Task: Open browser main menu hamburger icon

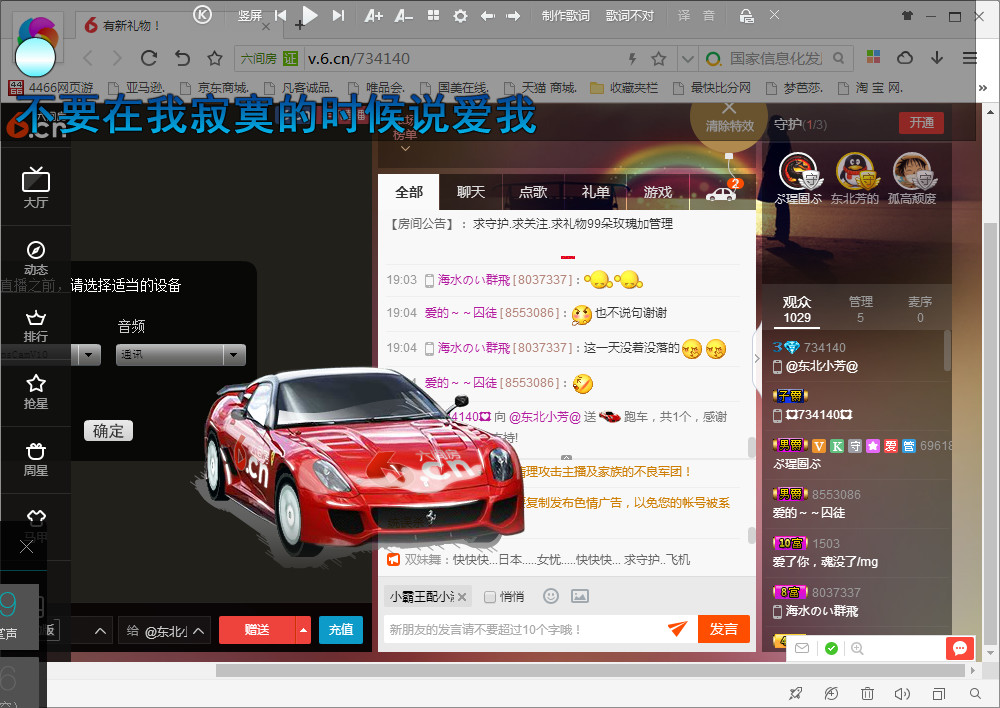Action: [970, 58]
